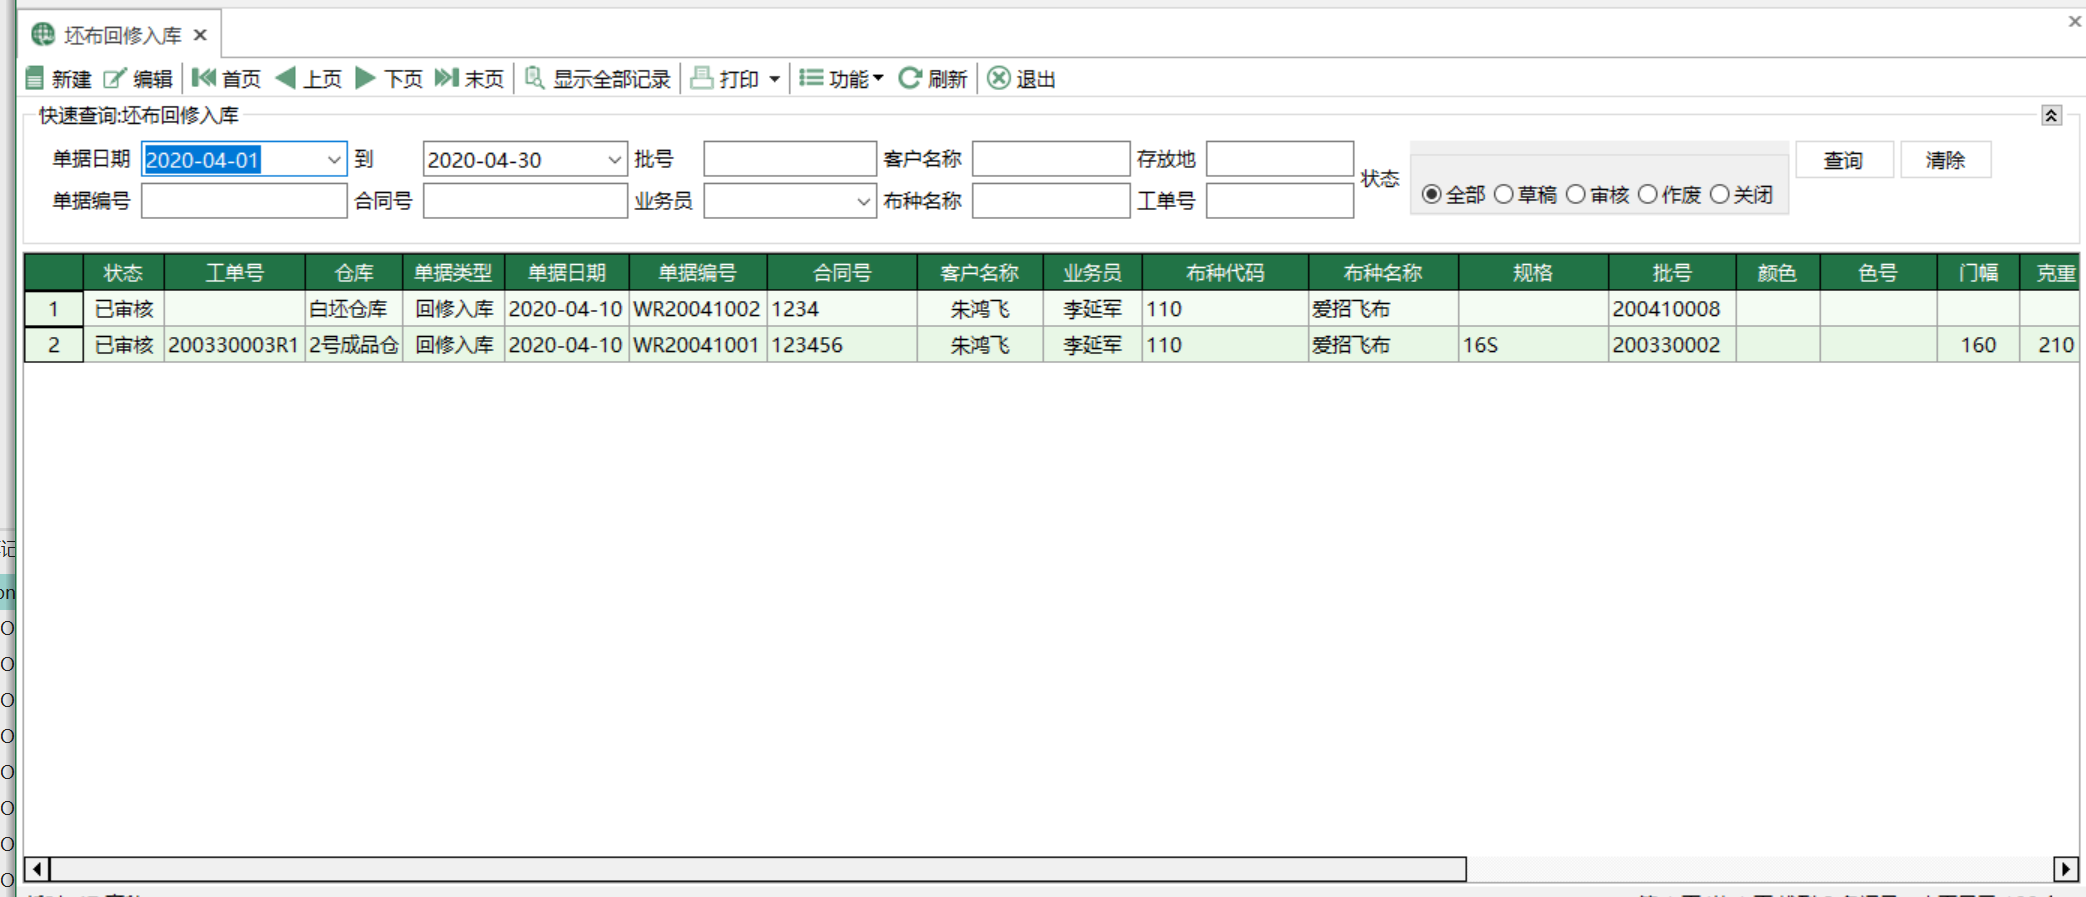2086x897 pixels.
Task: Click batch number 200330002 cell
Action: pyautogui.click(x=1672, y=345)
